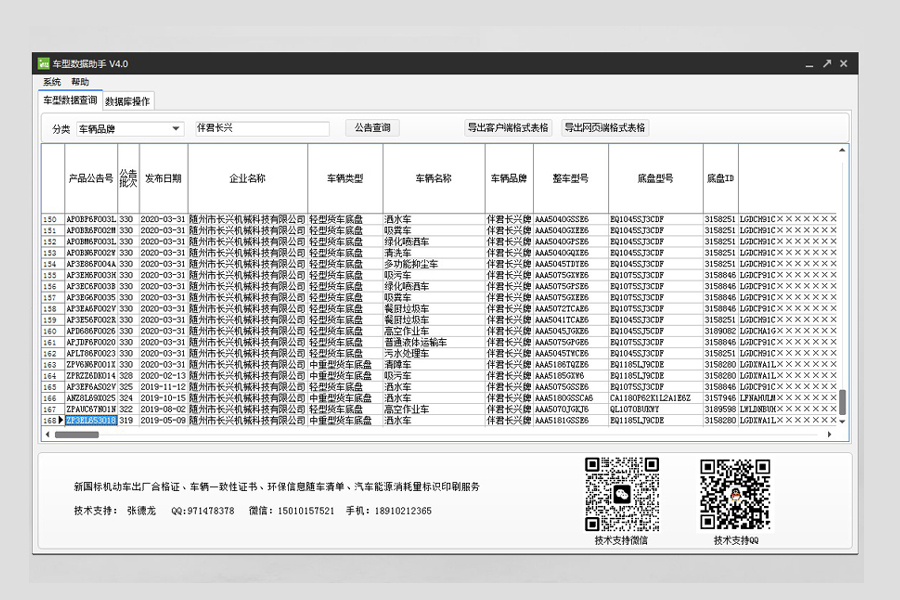Click the vertical scrollbar up arrow

click(842, 151)
